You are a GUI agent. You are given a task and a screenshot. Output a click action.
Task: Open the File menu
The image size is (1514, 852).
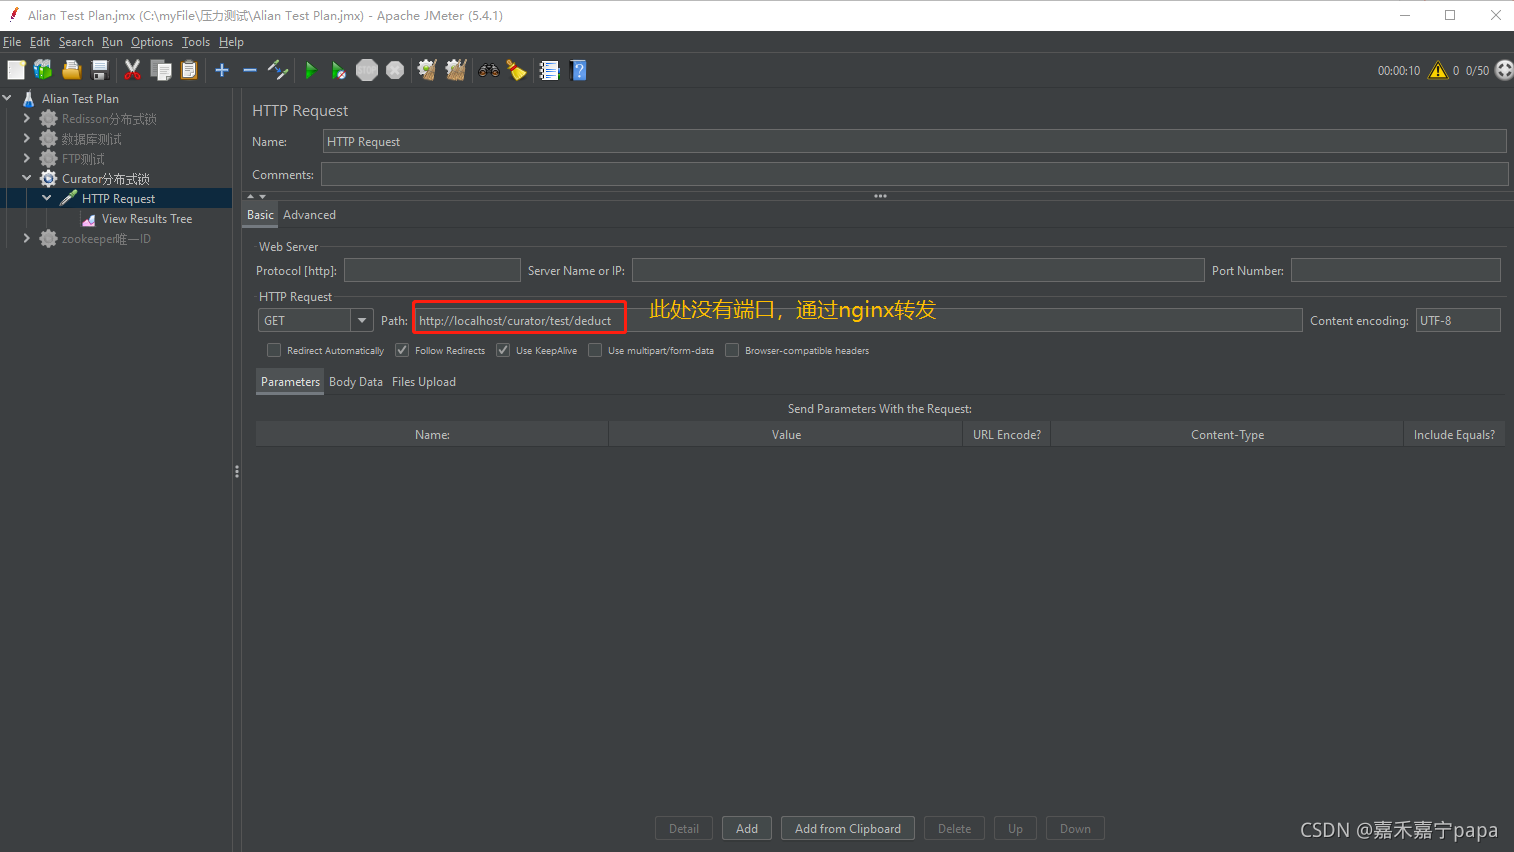point(12,42)
